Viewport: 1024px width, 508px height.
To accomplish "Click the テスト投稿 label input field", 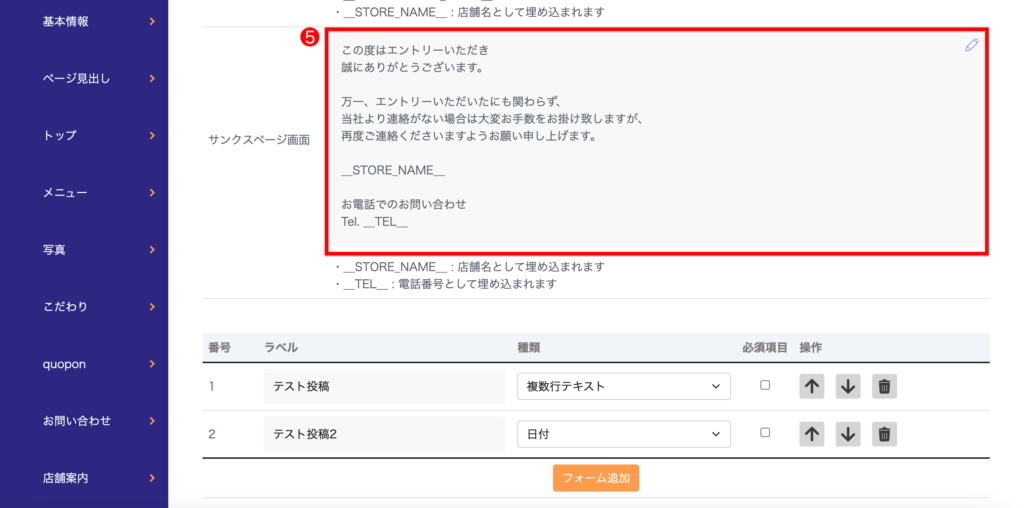I will click(384, 386).
